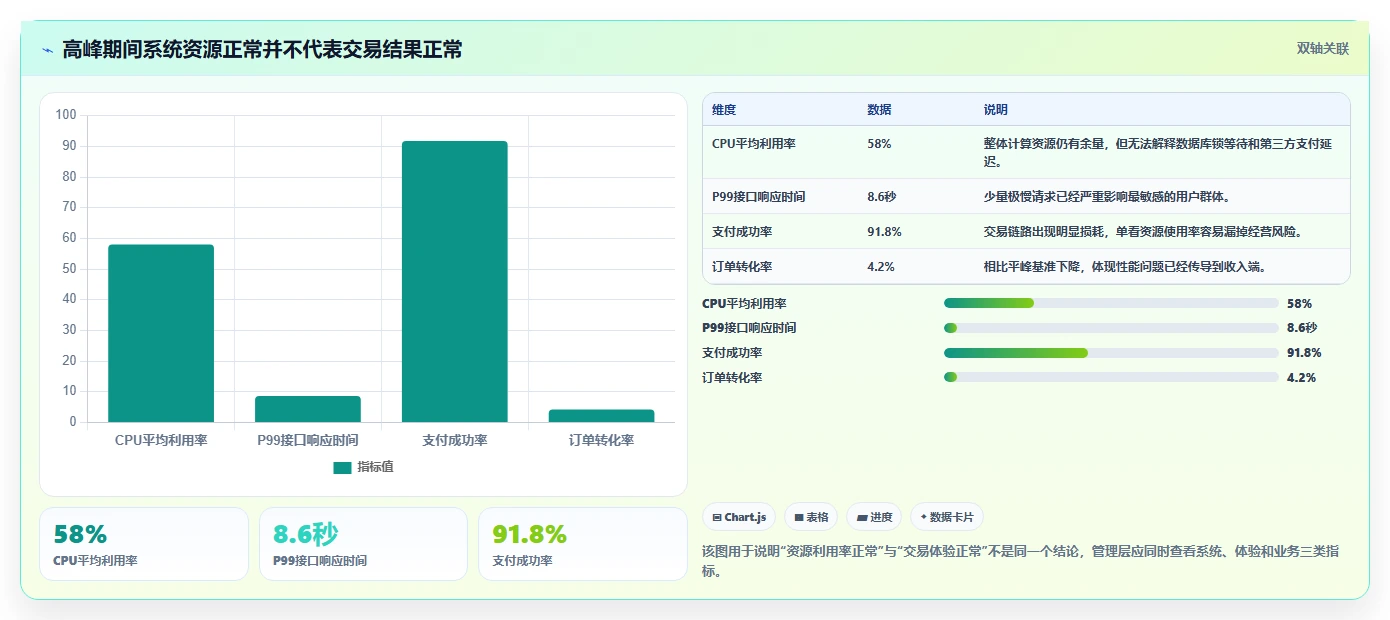Click the 支付成功率 x-axis label
1390x620 pixels.
(x=455, y=440)
